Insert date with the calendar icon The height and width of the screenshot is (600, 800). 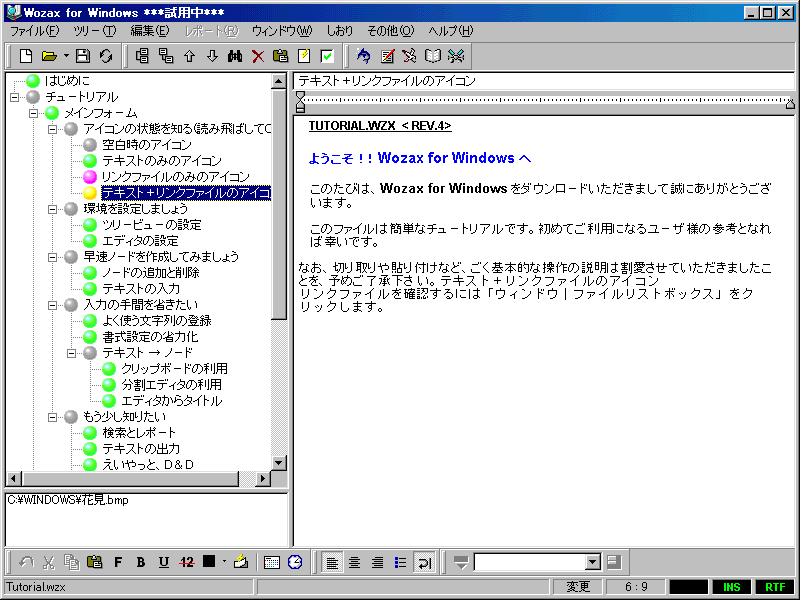(272, 562)
